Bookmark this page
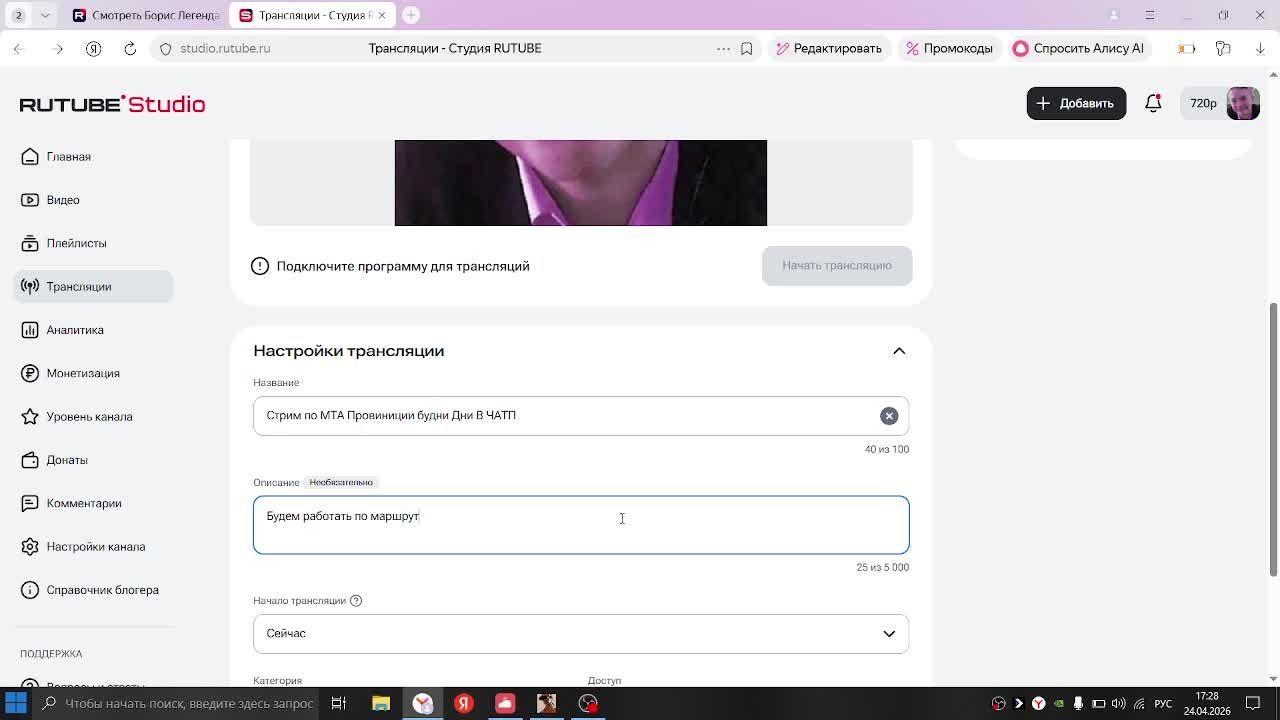This screenshot has height=720, width=1280. [746, 48]
